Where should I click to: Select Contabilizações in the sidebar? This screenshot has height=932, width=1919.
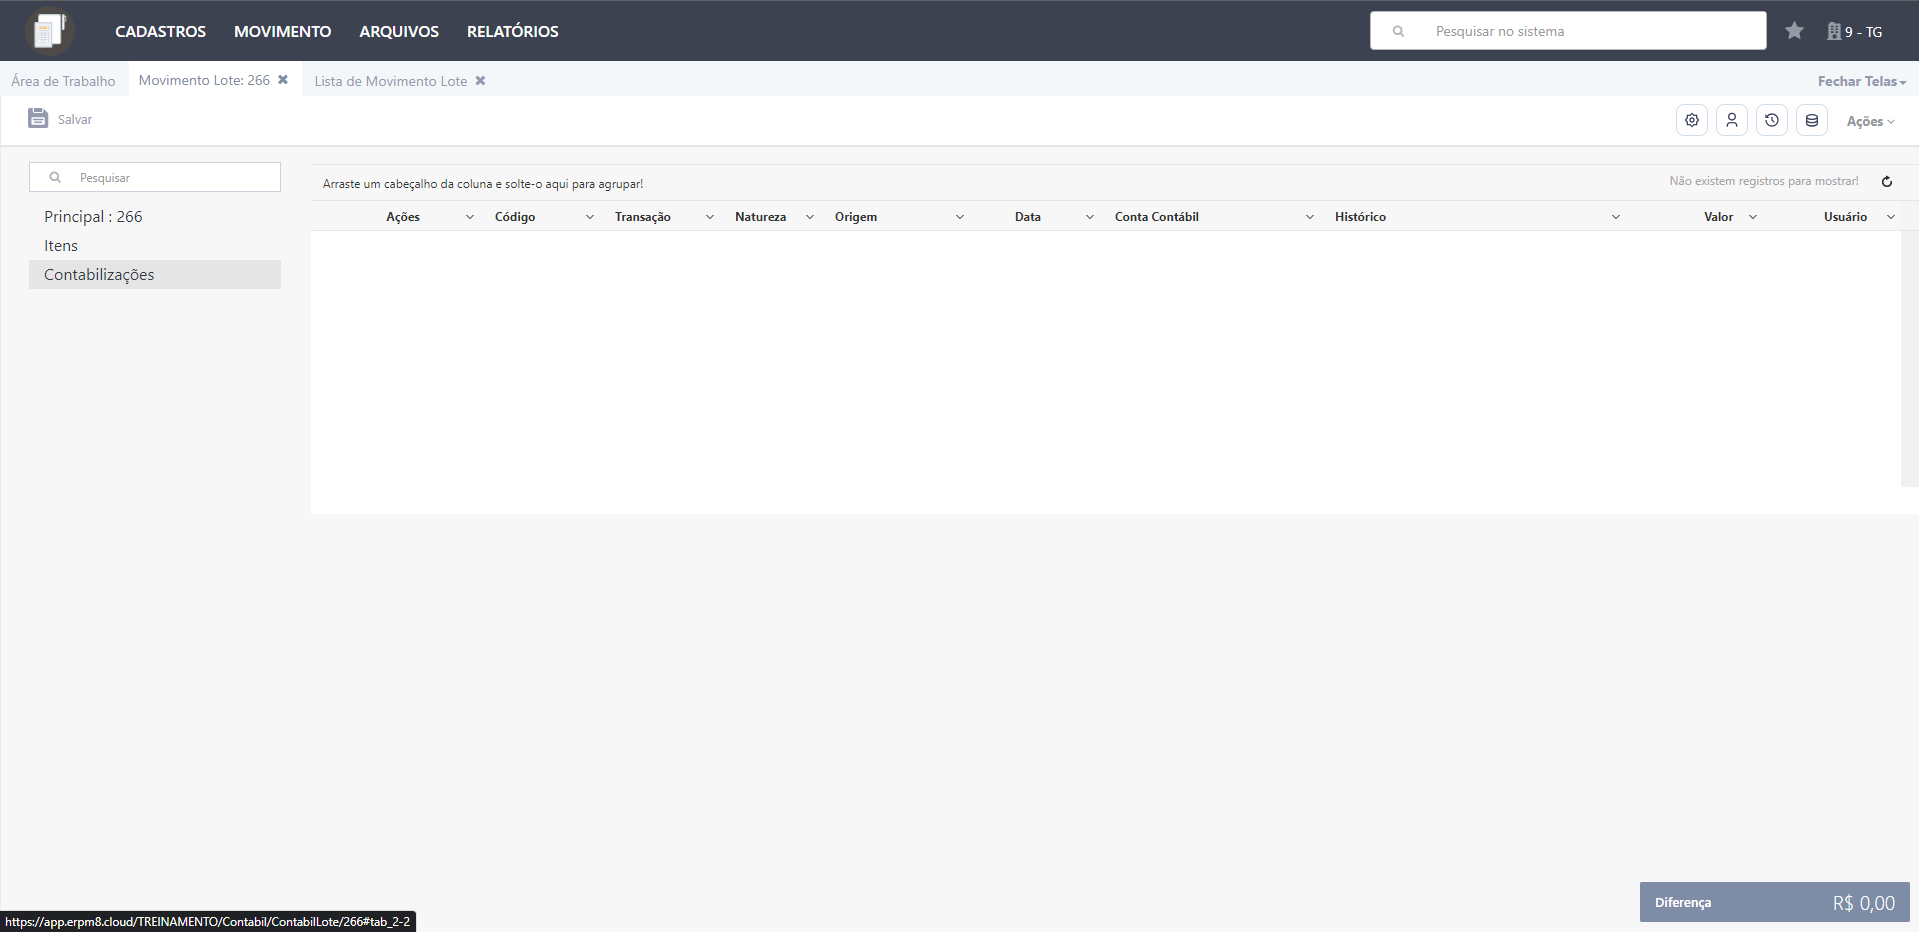pyautogui.click(x=155, y=274)
